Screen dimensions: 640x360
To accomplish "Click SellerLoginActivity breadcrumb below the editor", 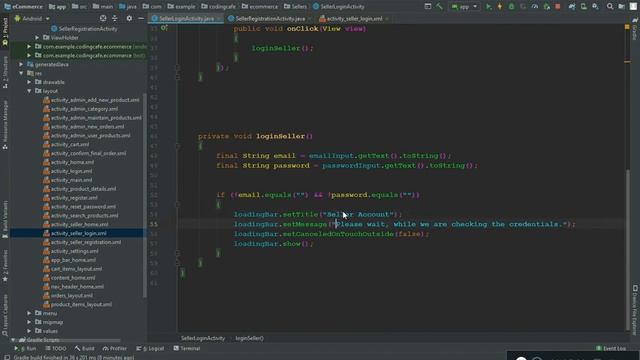I will (203, 338).
